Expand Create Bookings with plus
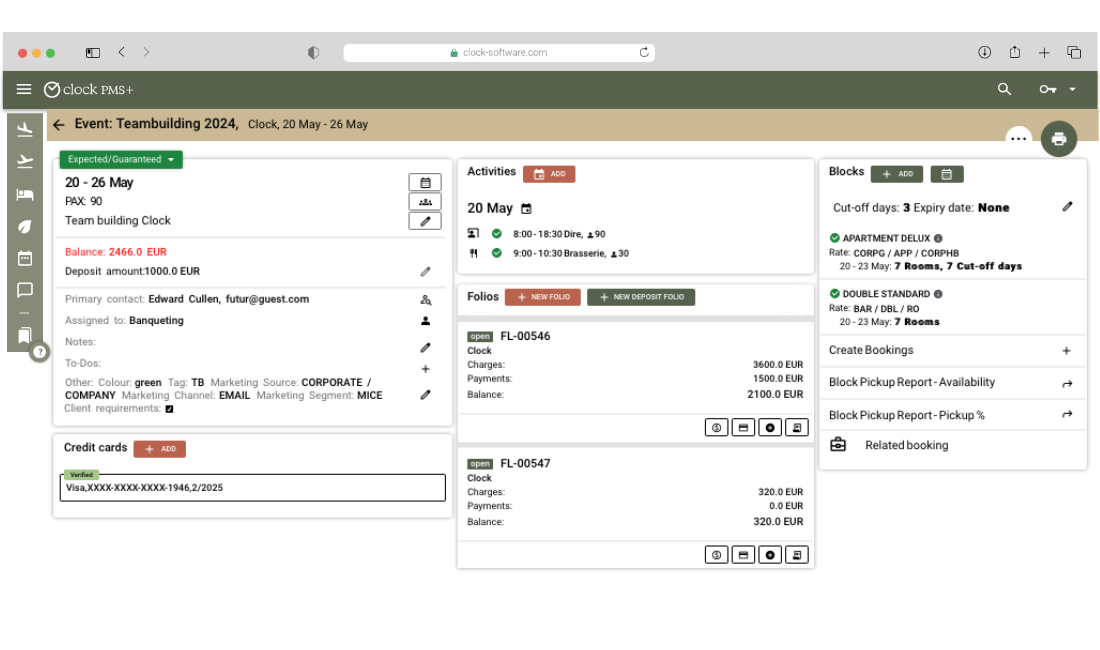 pos(1066,351)
